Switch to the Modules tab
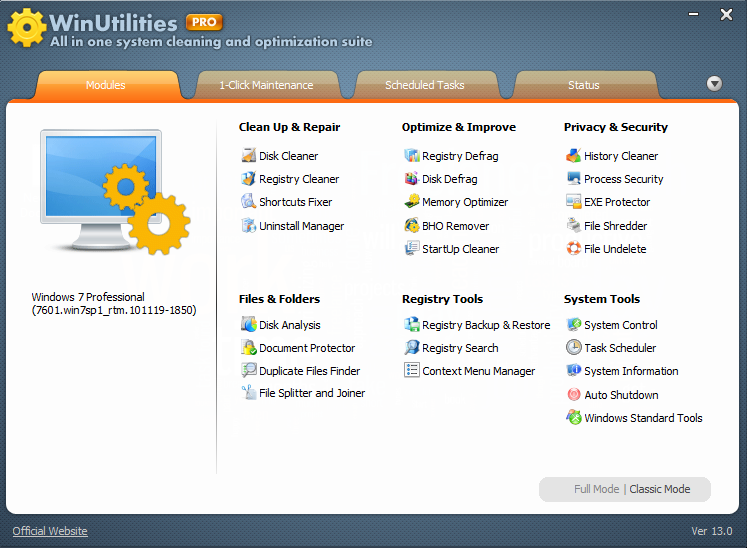This screenshot has width=747, height=548. pos(106,85)
